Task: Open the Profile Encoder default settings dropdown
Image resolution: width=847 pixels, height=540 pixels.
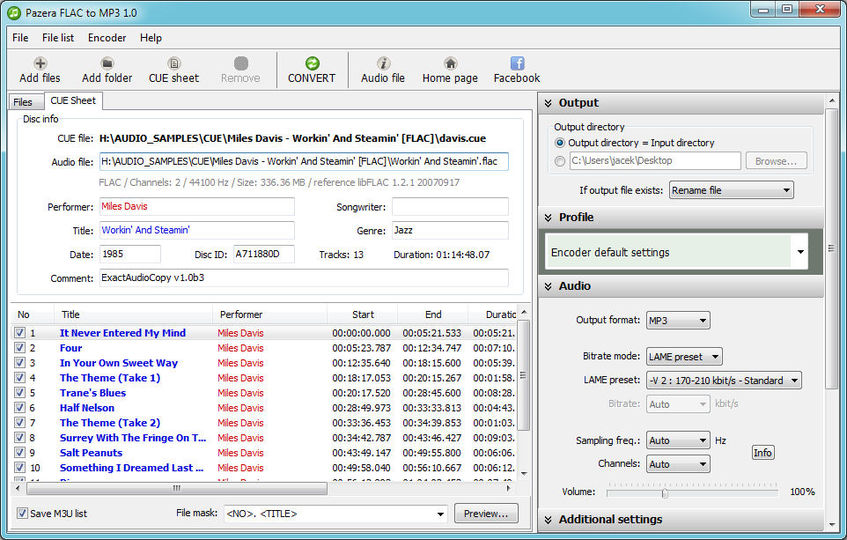Action: [677, 252]
